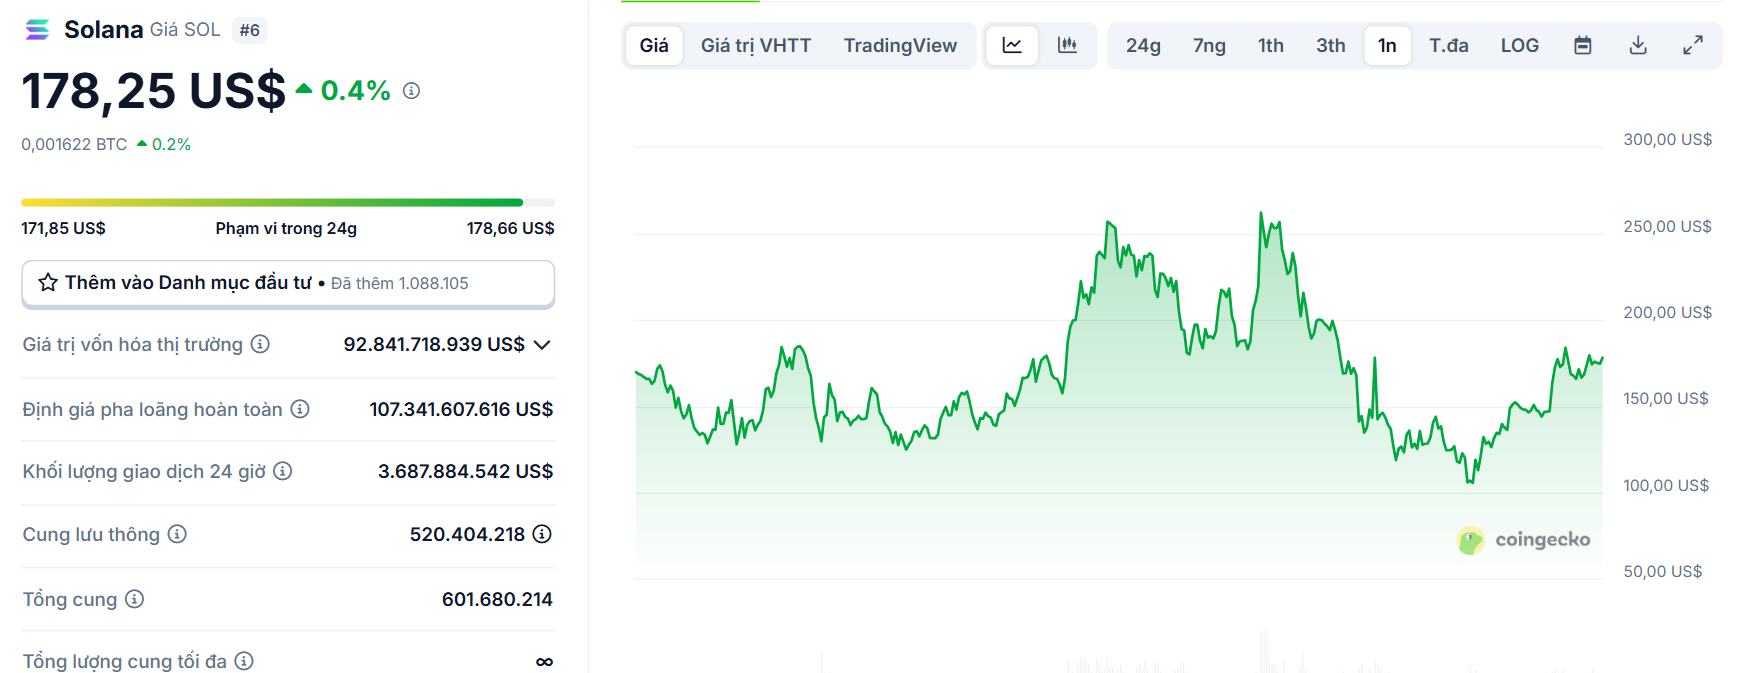Click Thêm vào Danh mục đầu tư button
This screenshot has height=673, width=1753.
point(288,283)
